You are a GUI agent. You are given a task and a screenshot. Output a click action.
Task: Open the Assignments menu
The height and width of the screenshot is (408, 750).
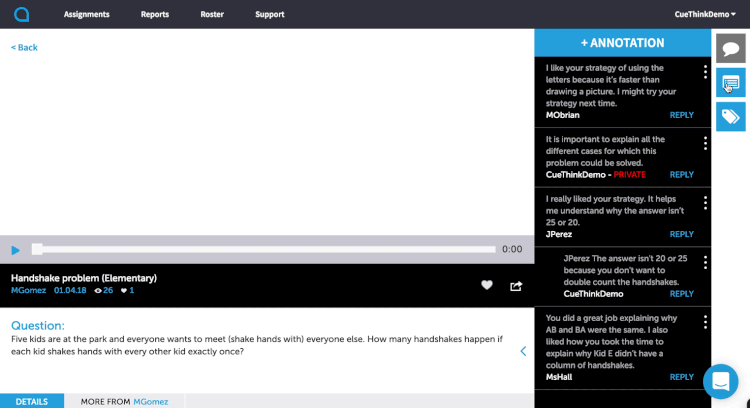87,14
